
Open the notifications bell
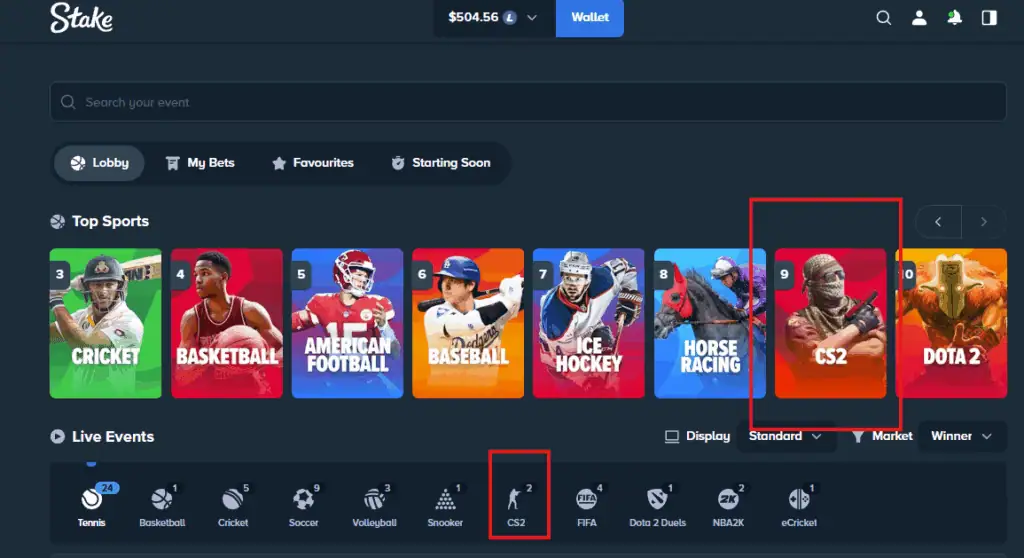(954, 18)
